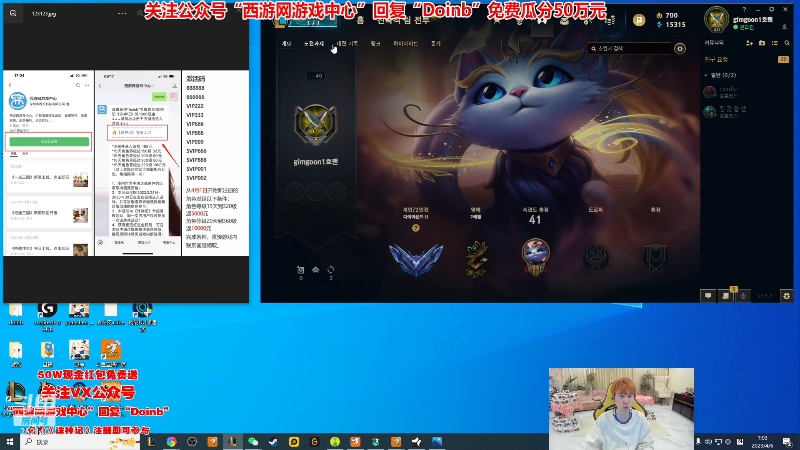Open the doinb folder on the desktop
Screen dimensions: 800x450
[x=16, y=313]
